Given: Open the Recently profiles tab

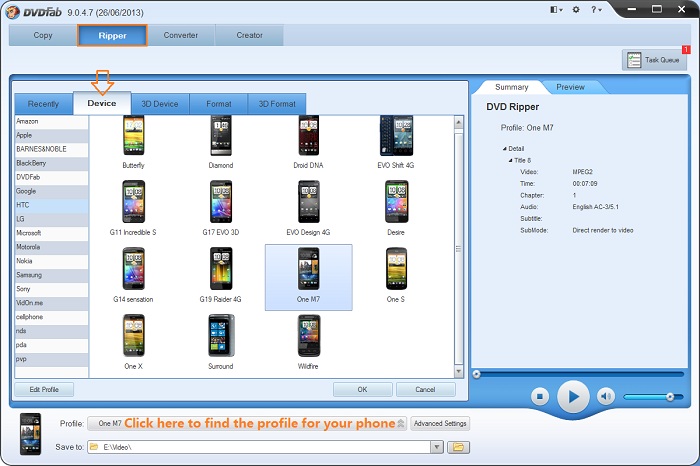Looking at the screenshot, I should point(43,104).
